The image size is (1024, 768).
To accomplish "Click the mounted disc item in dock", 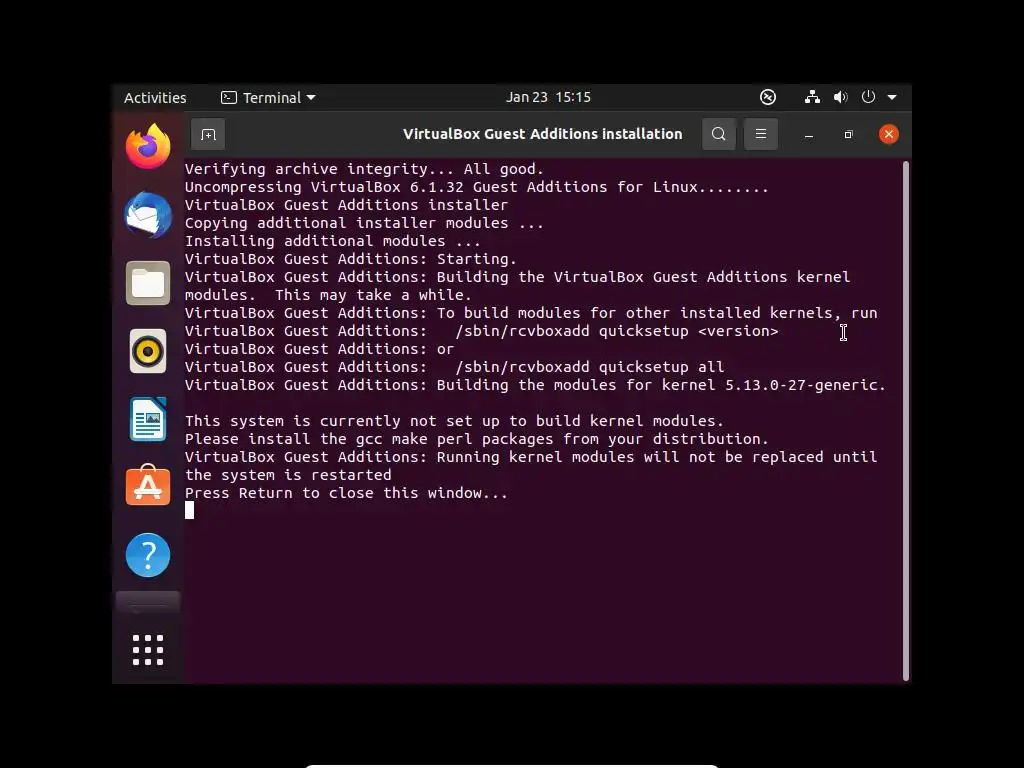I will [x=148, y=601].
